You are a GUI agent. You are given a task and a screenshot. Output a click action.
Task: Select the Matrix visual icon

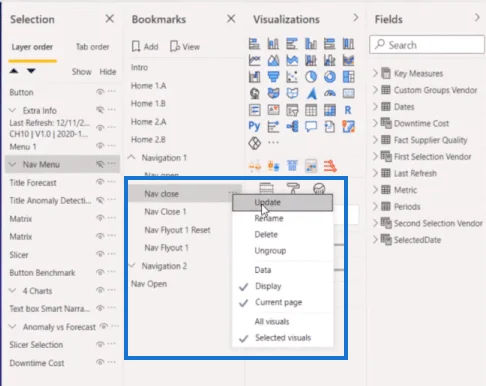tap(330, 110)
